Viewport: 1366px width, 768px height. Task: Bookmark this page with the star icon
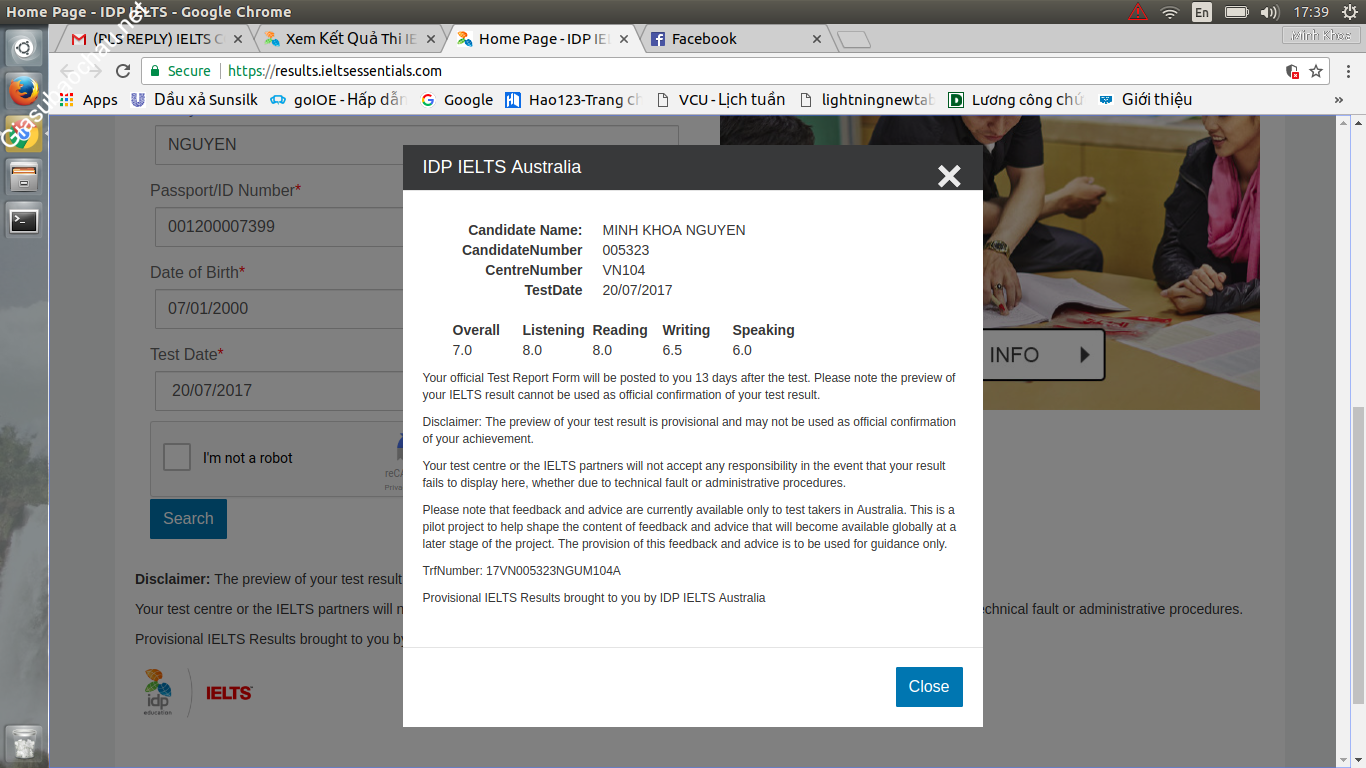coord(1316,71)
